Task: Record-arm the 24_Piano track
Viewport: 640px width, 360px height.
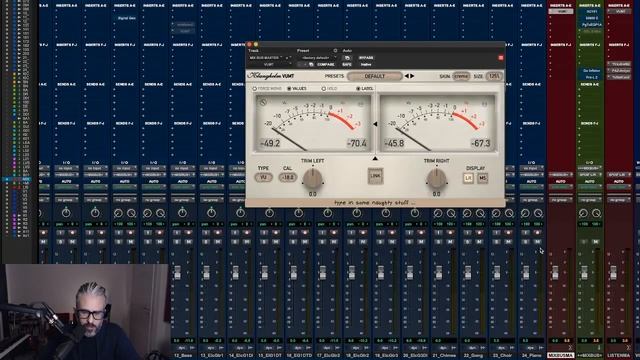Action: 537,233
